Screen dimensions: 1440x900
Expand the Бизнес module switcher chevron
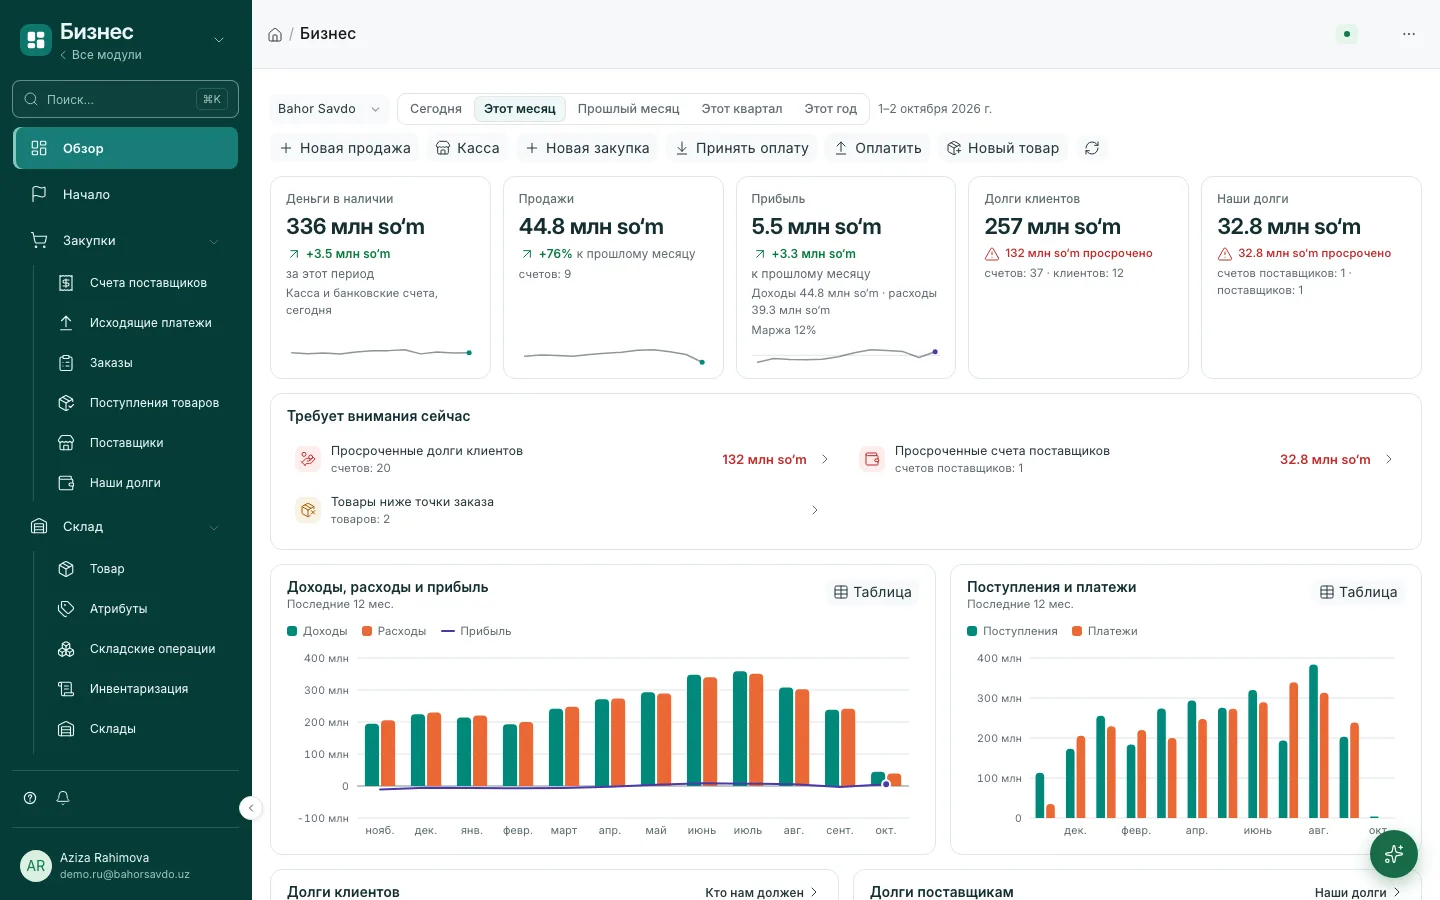(x=219, y=40)
